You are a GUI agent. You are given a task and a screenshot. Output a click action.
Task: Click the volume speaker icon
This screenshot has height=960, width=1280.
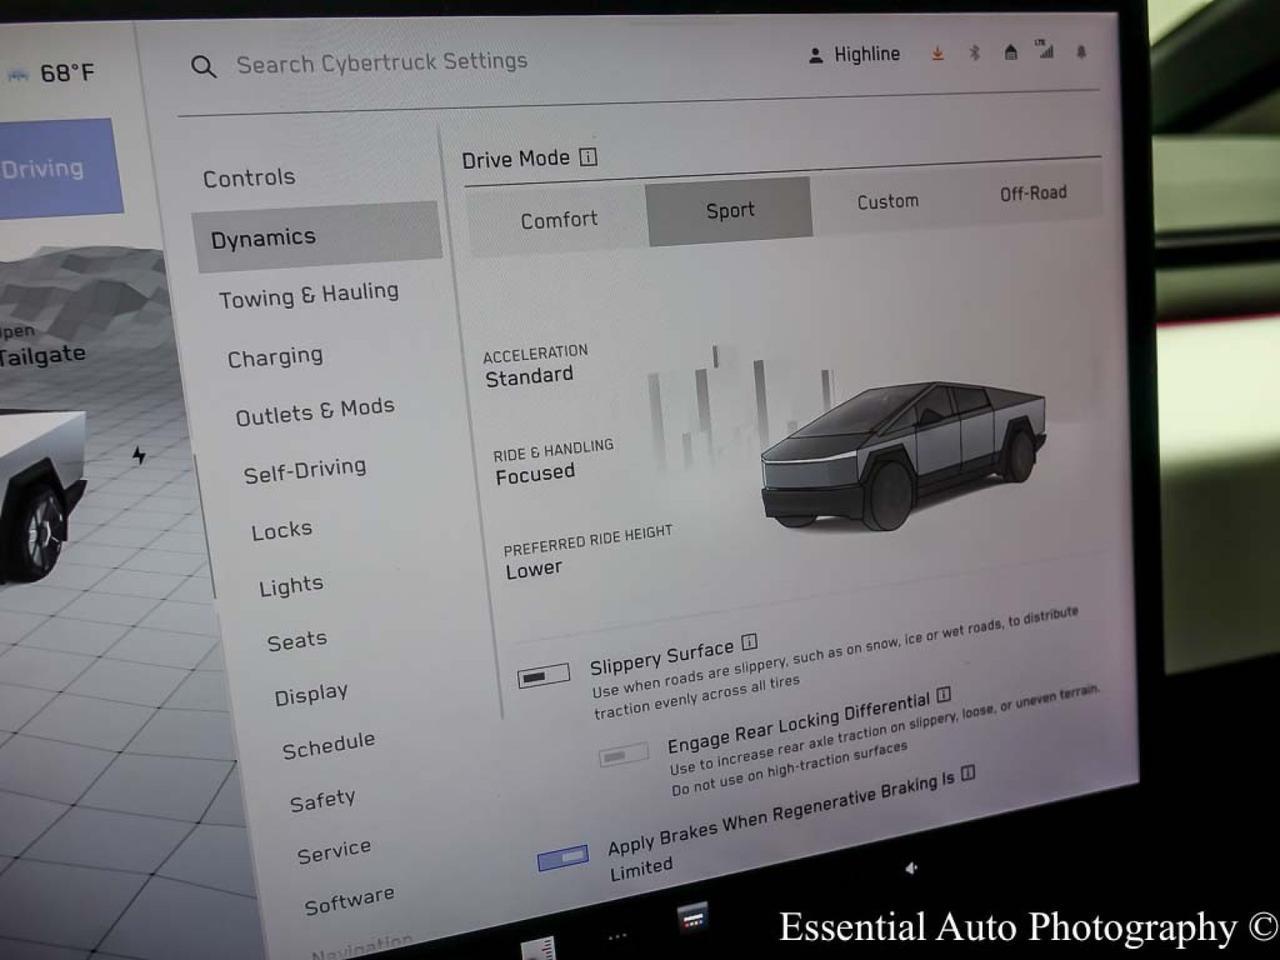tap(911, 868)
